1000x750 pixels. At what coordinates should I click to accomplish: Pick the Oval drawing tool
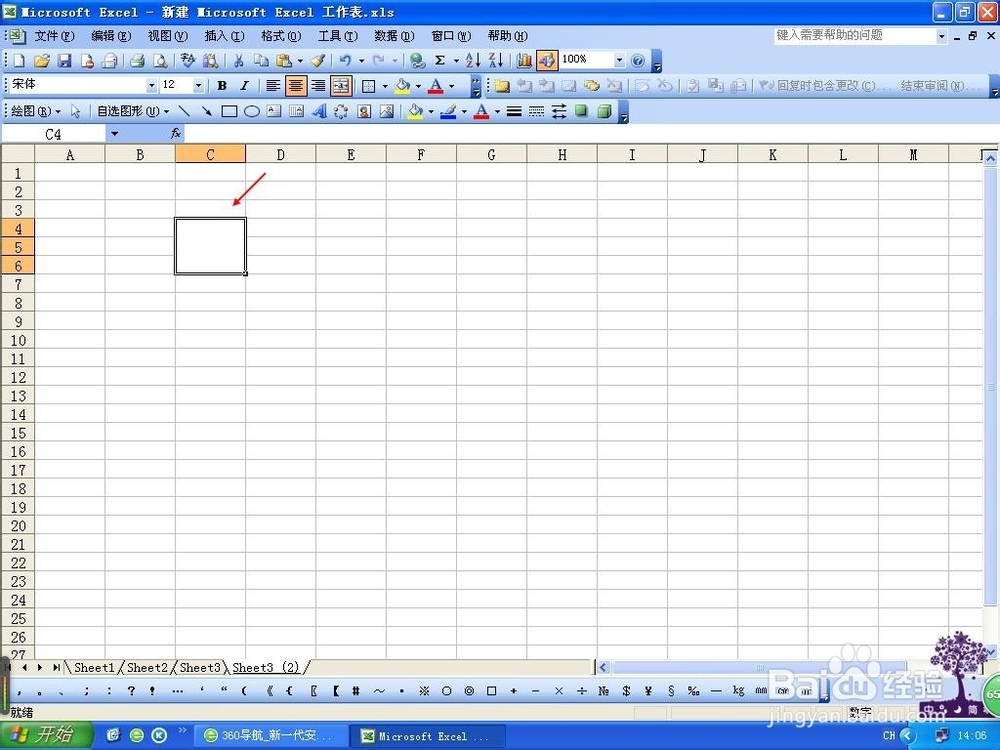tap(252, 111)
